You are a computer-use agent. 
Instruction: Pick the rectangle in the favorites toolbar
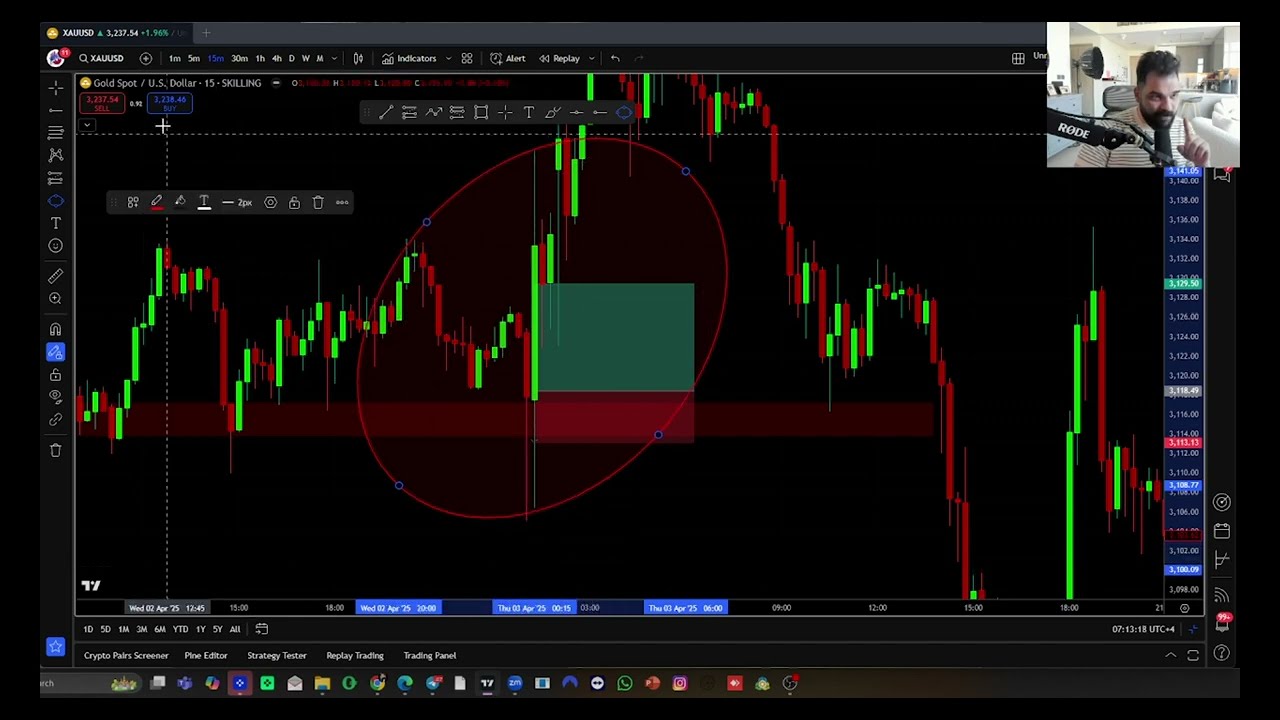pos(481,112)
